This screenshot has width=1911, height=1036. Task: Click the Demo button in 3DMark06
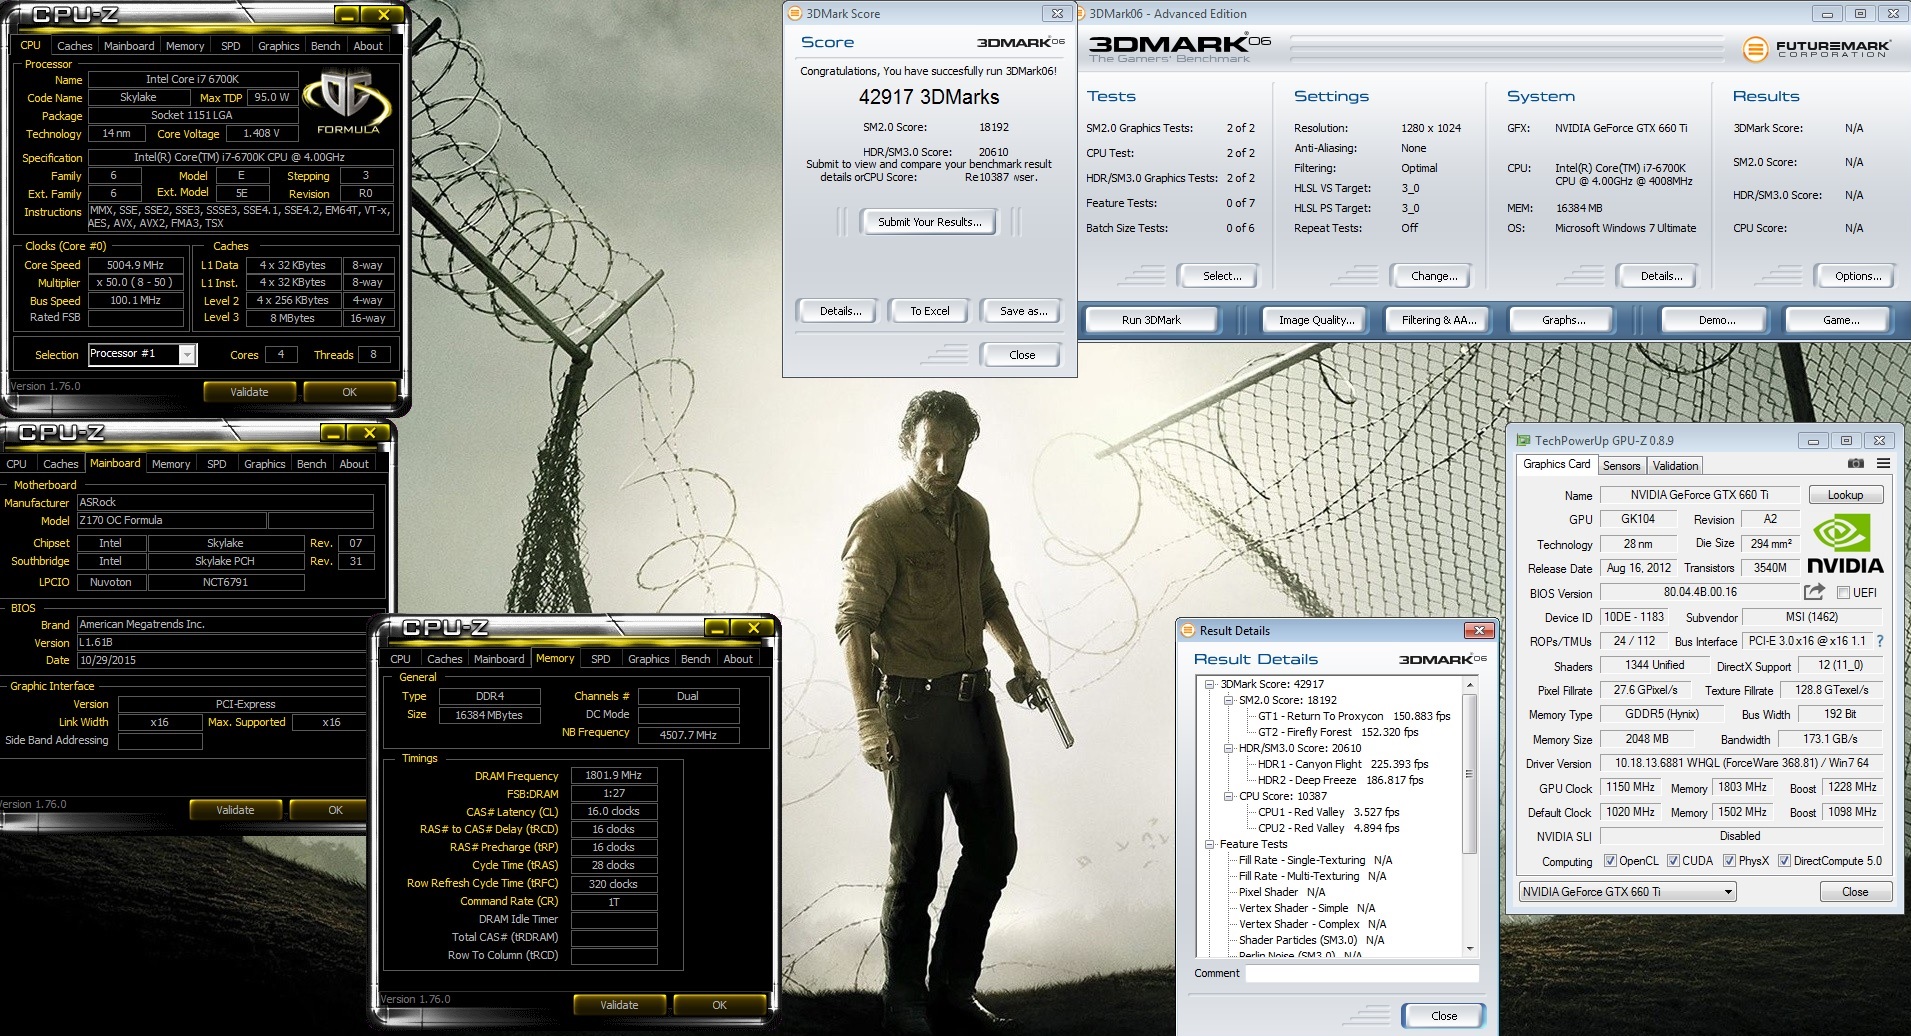point(1716,320)
